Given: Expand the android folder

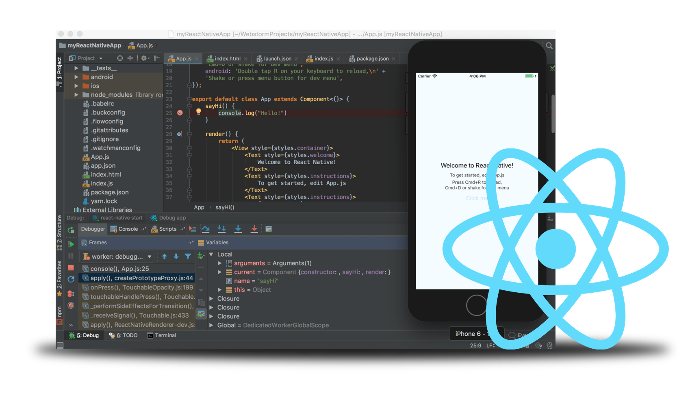Looking at the screenshot, I should coord(77,77).
